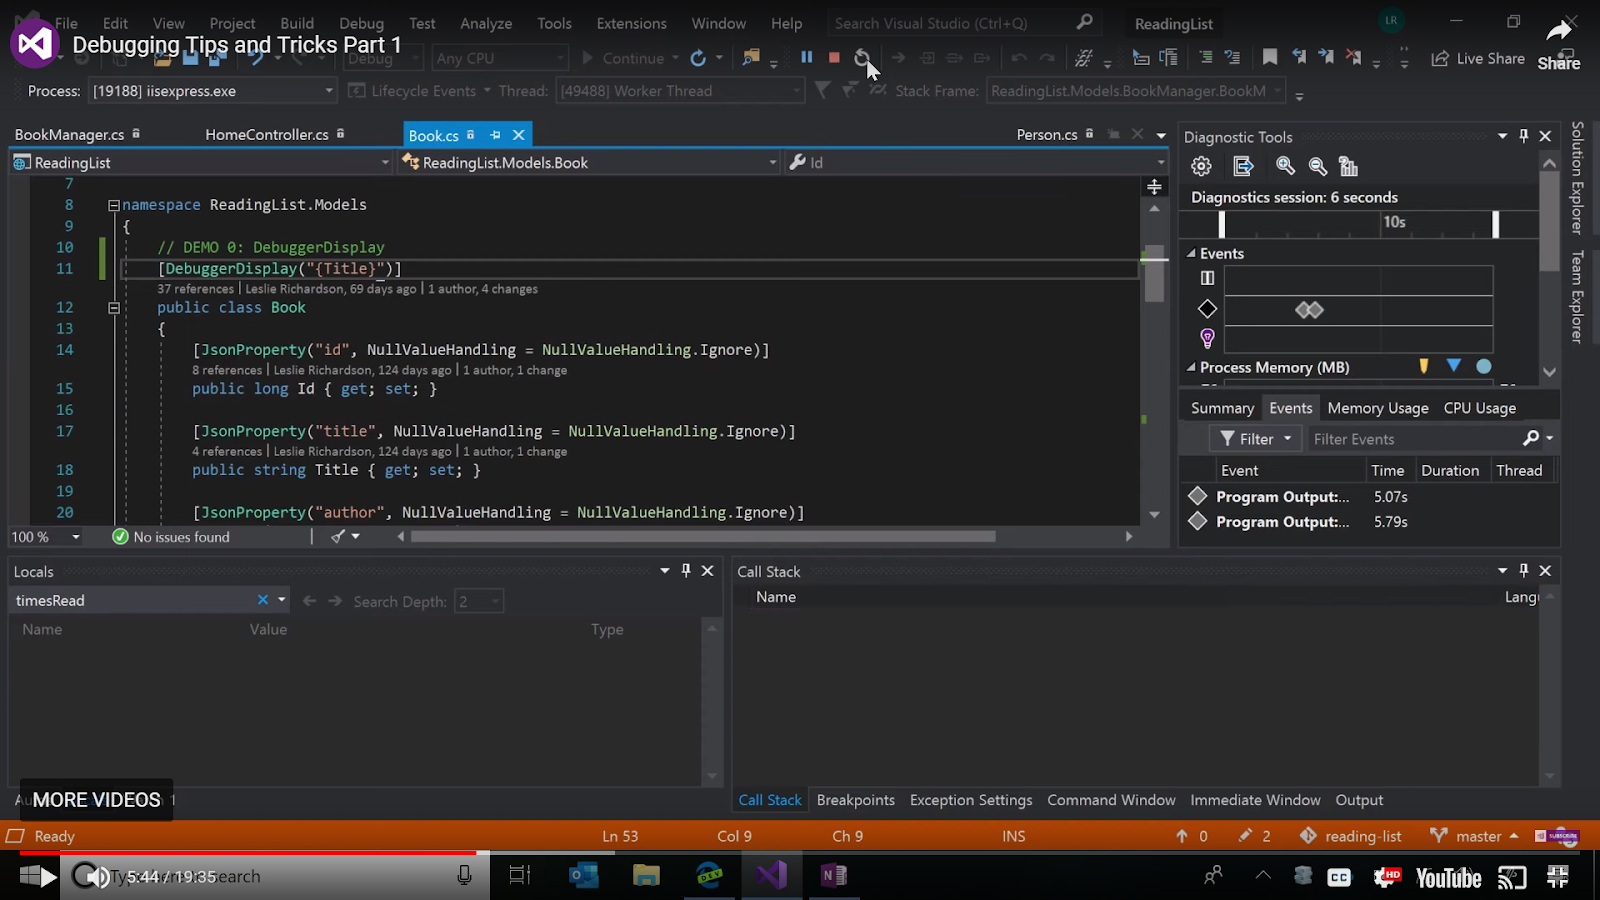Viewport: 1600px width, 900px height.
Task: Toggle pin on Locals window
Action: click(686, 570)
